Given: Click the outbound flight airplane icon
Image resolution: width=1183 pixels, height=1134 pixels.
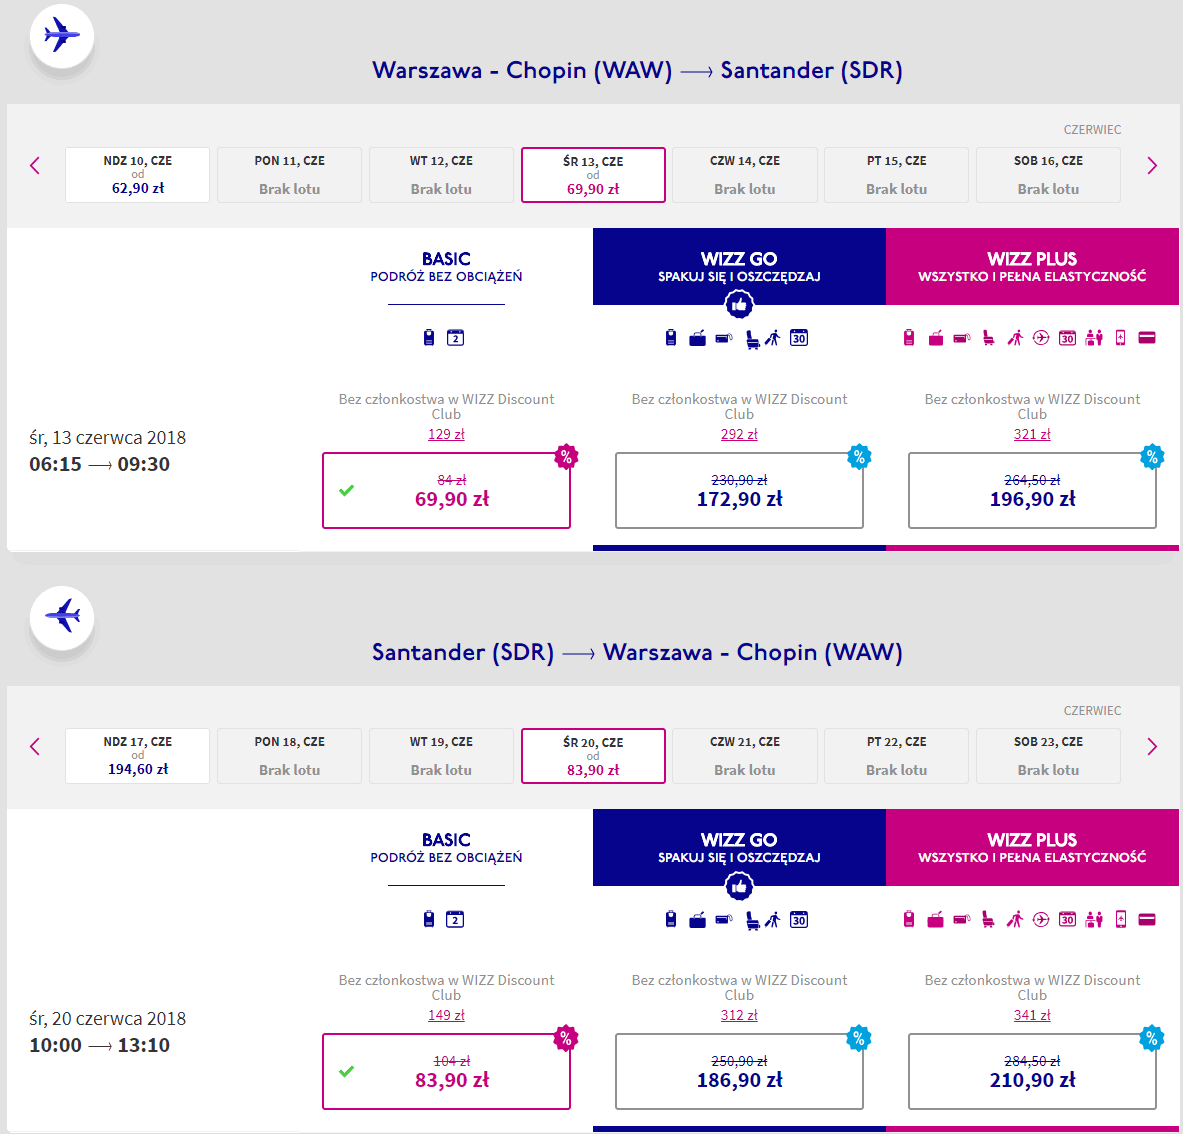Looking at the screenshot, I should click(x=62, y=36).
